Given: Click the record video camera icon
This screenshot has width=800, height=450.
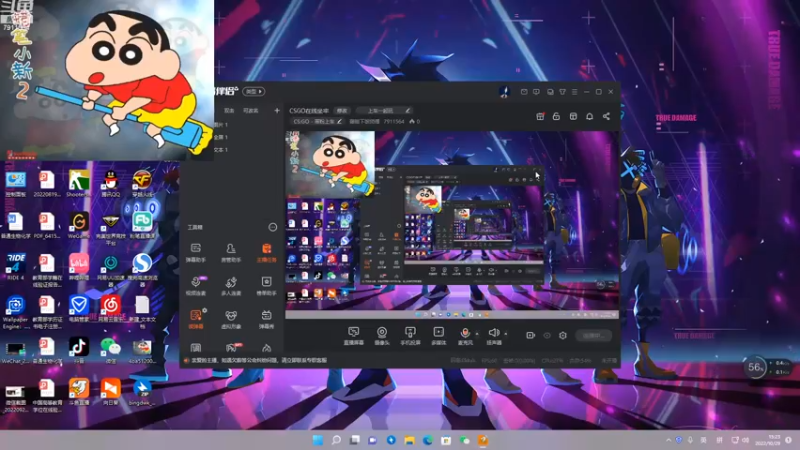Looking at the screenshot, I should tap(531, 335).
